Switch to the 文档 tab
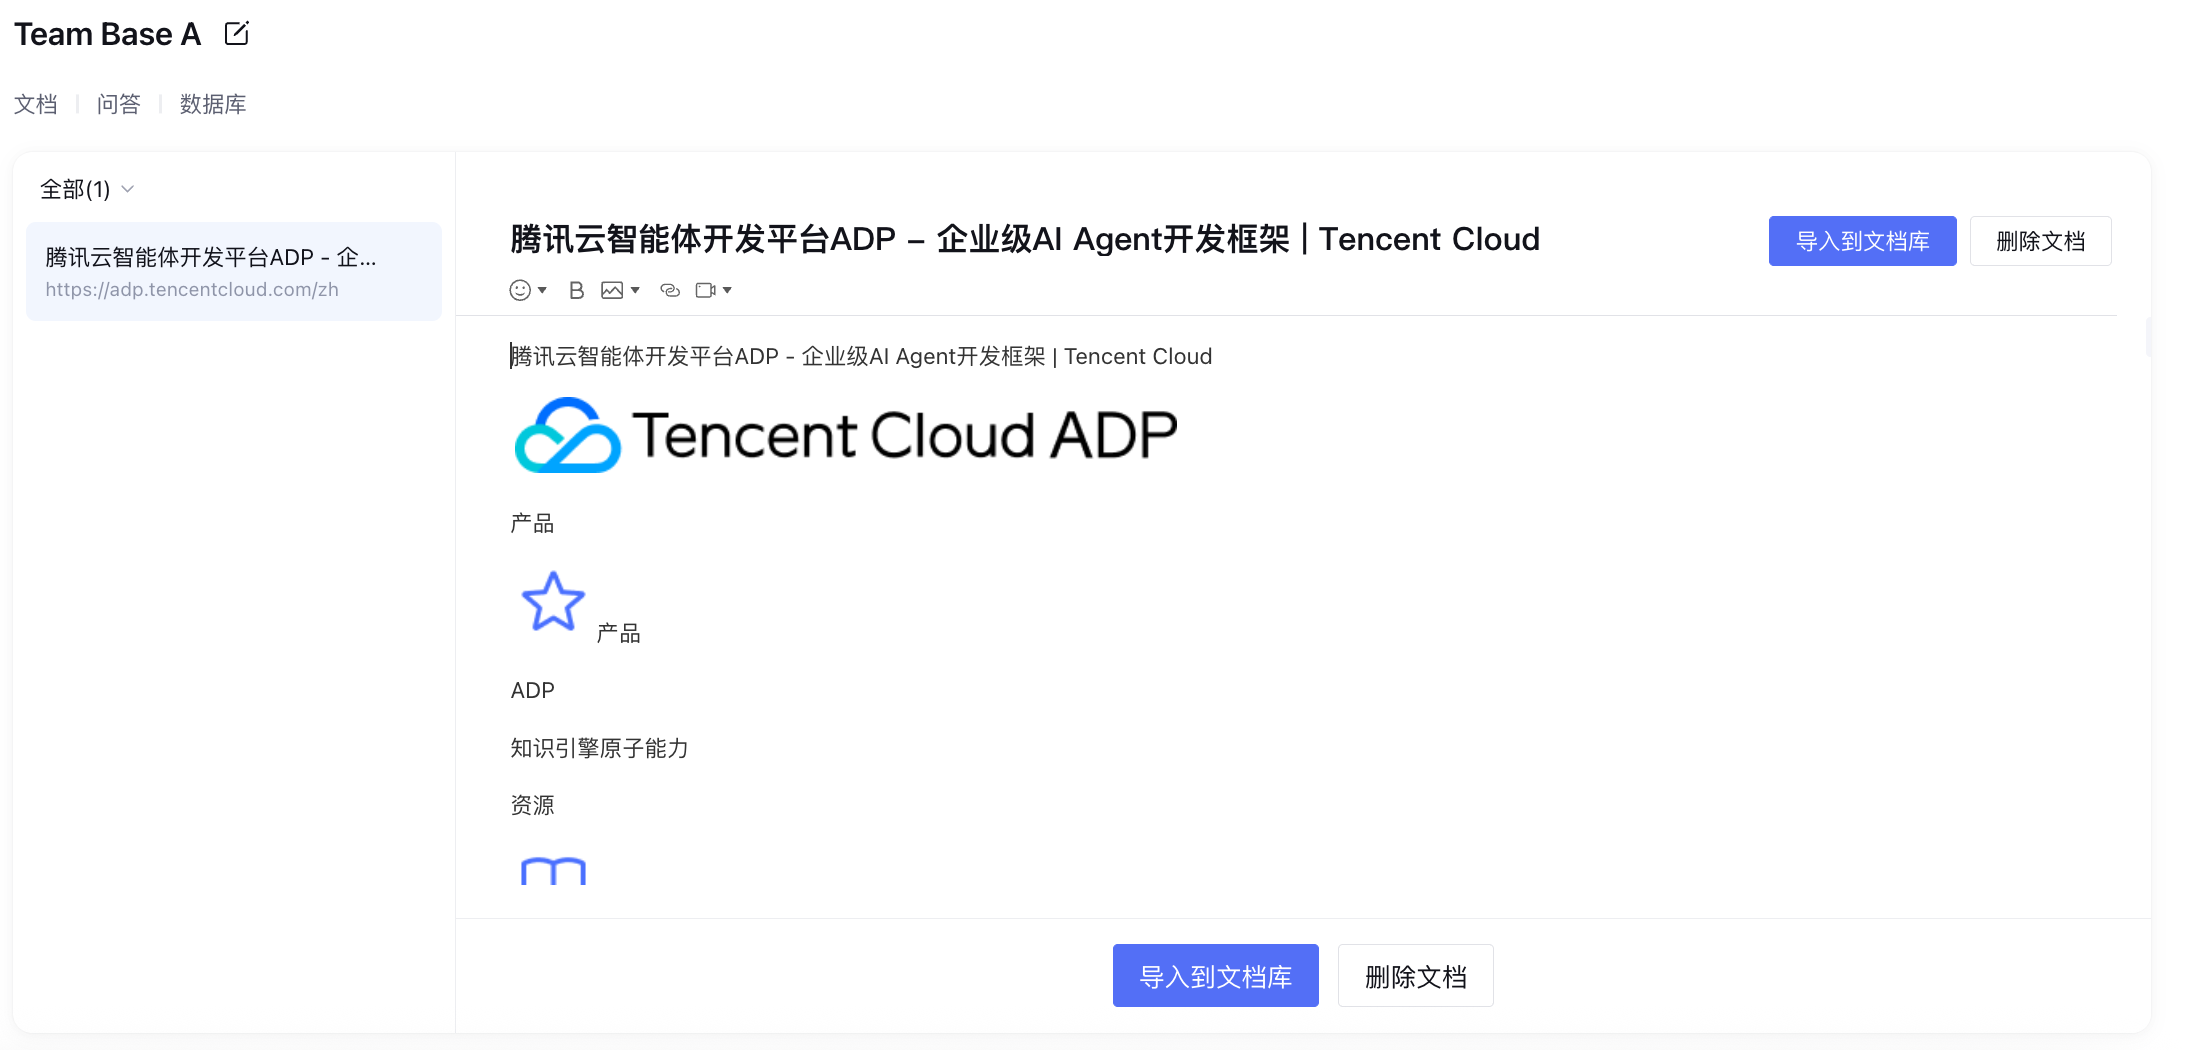This screenshot has width=2186, height=1050. (x=36, y=104)
